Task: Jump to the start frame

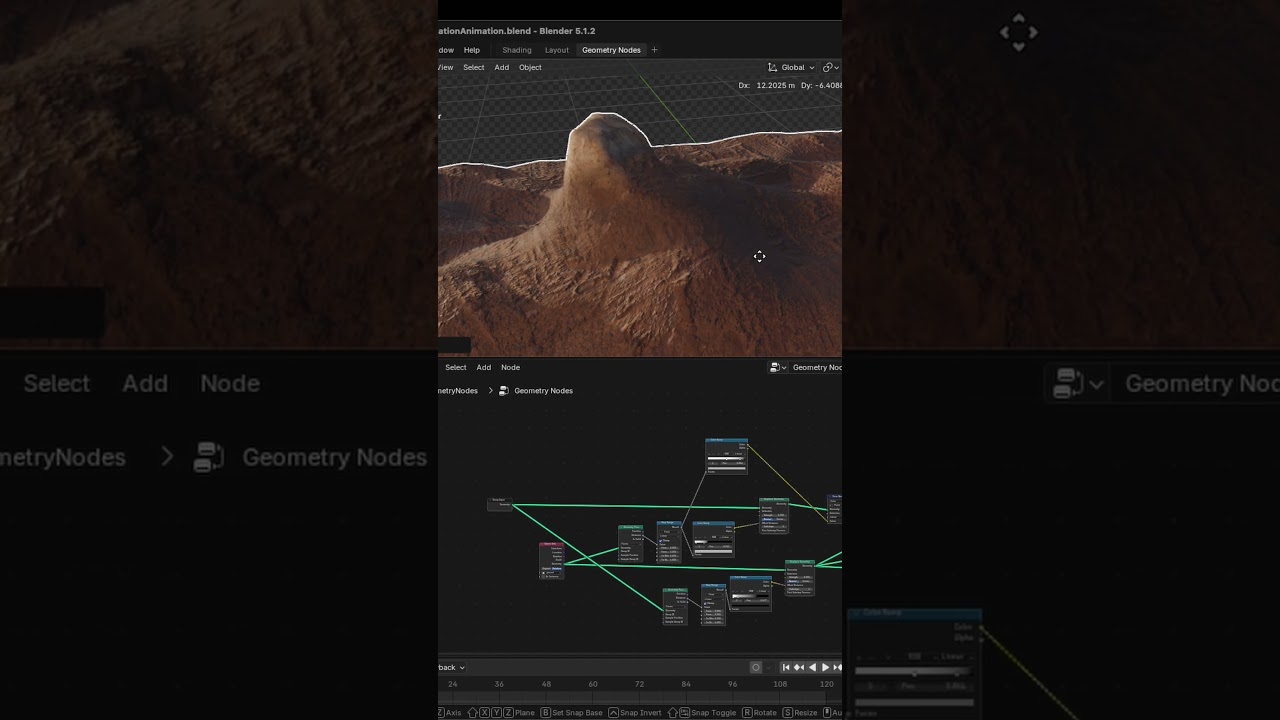Action: [786, 667]
